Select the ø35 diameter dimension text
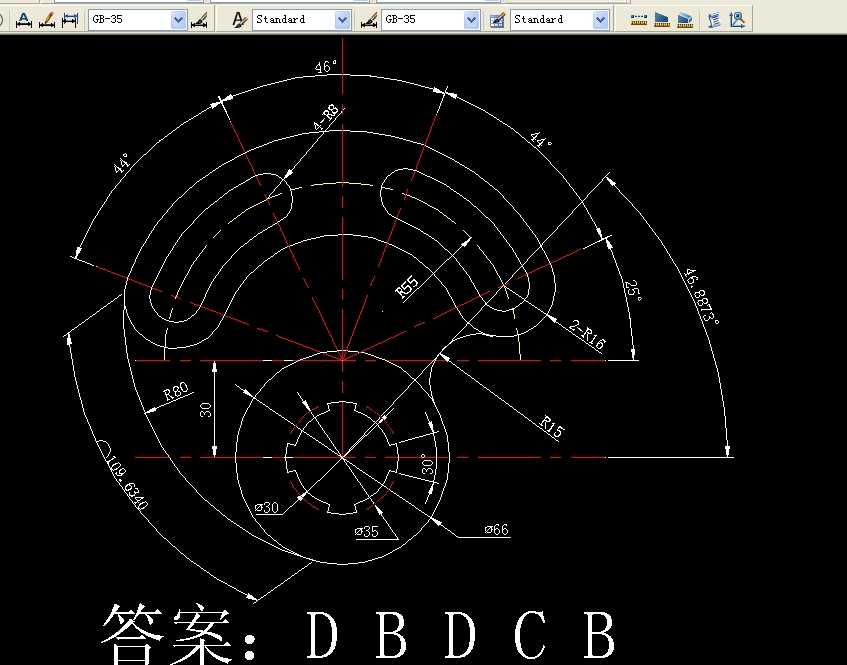Viewport: 847px width, 665px height. point(367,532)
